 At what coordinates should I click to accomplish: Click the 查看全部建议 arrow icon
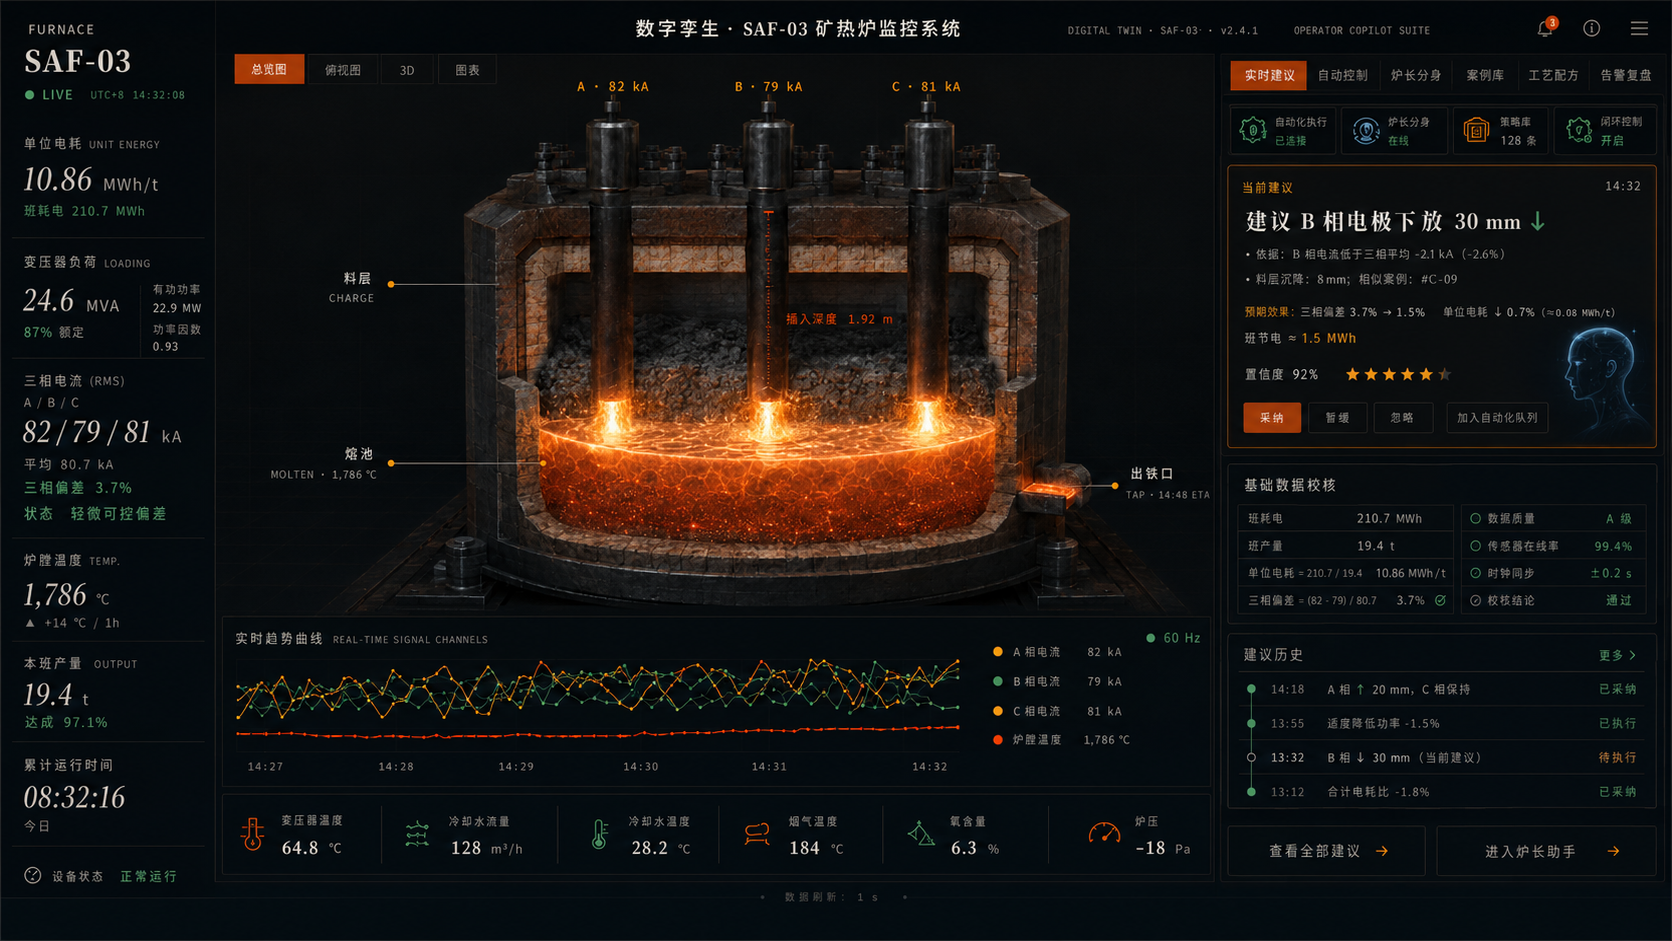pyautogui.click(x=1382, y=851)
